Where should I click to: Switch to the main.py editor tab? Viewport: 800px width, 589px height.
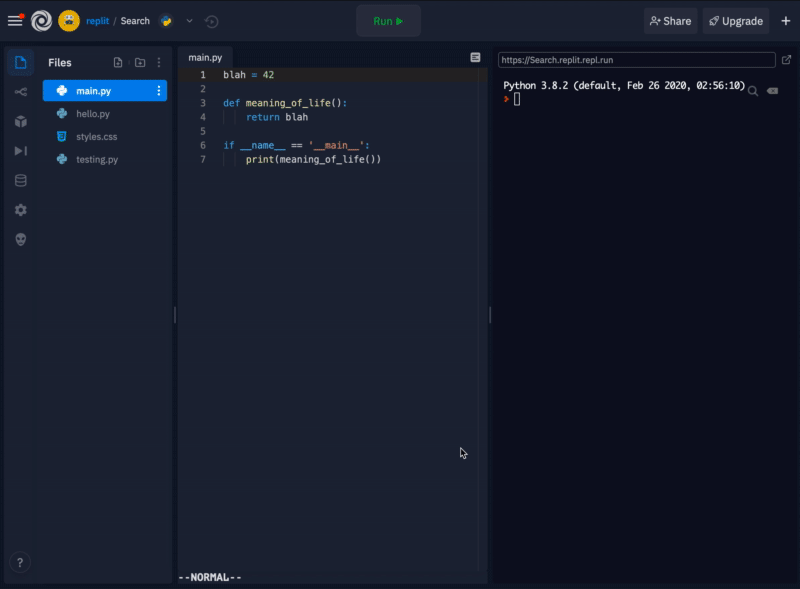pyautogui.click(x=205, y=58)
